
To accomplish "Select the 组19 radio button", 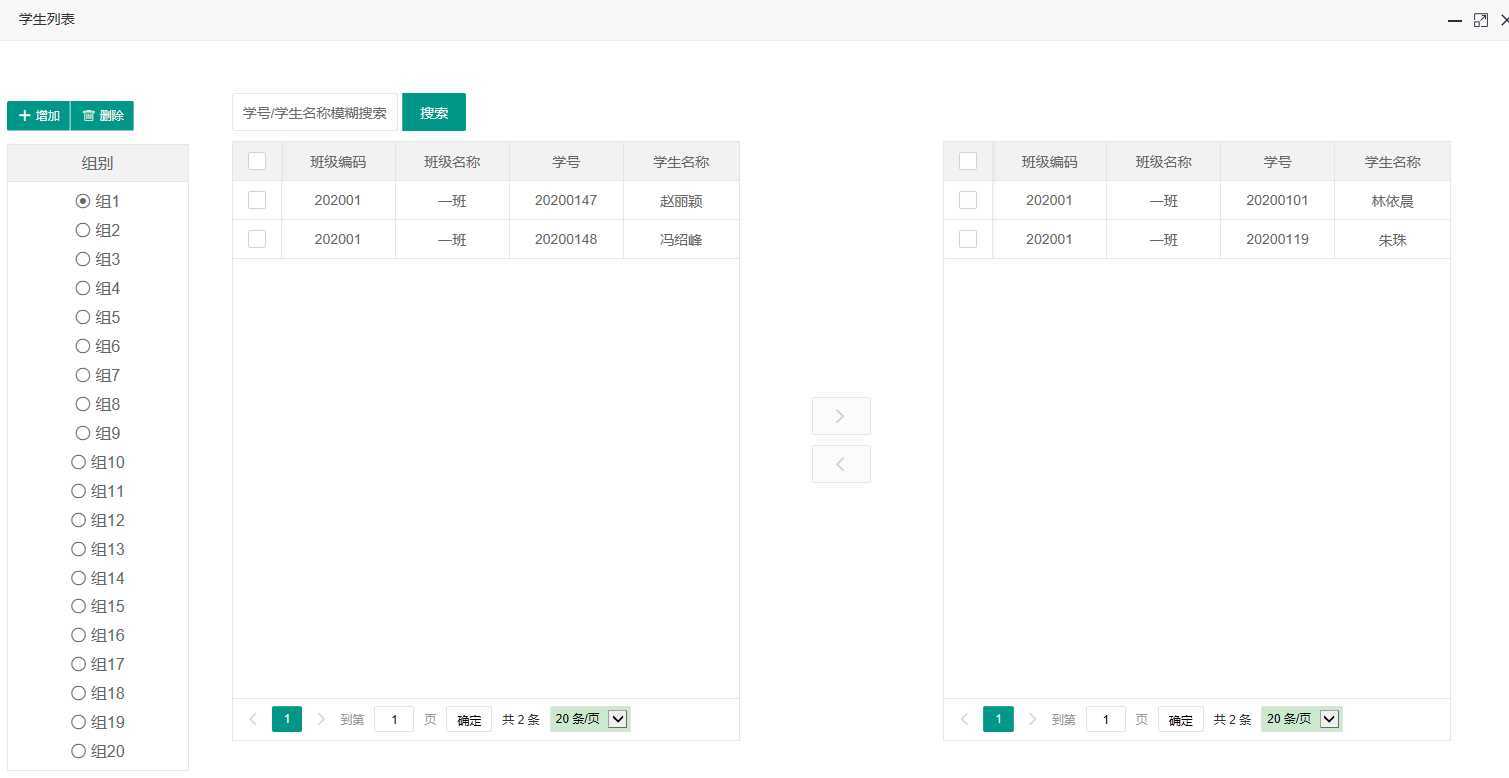I will click(x=79, y=722).
